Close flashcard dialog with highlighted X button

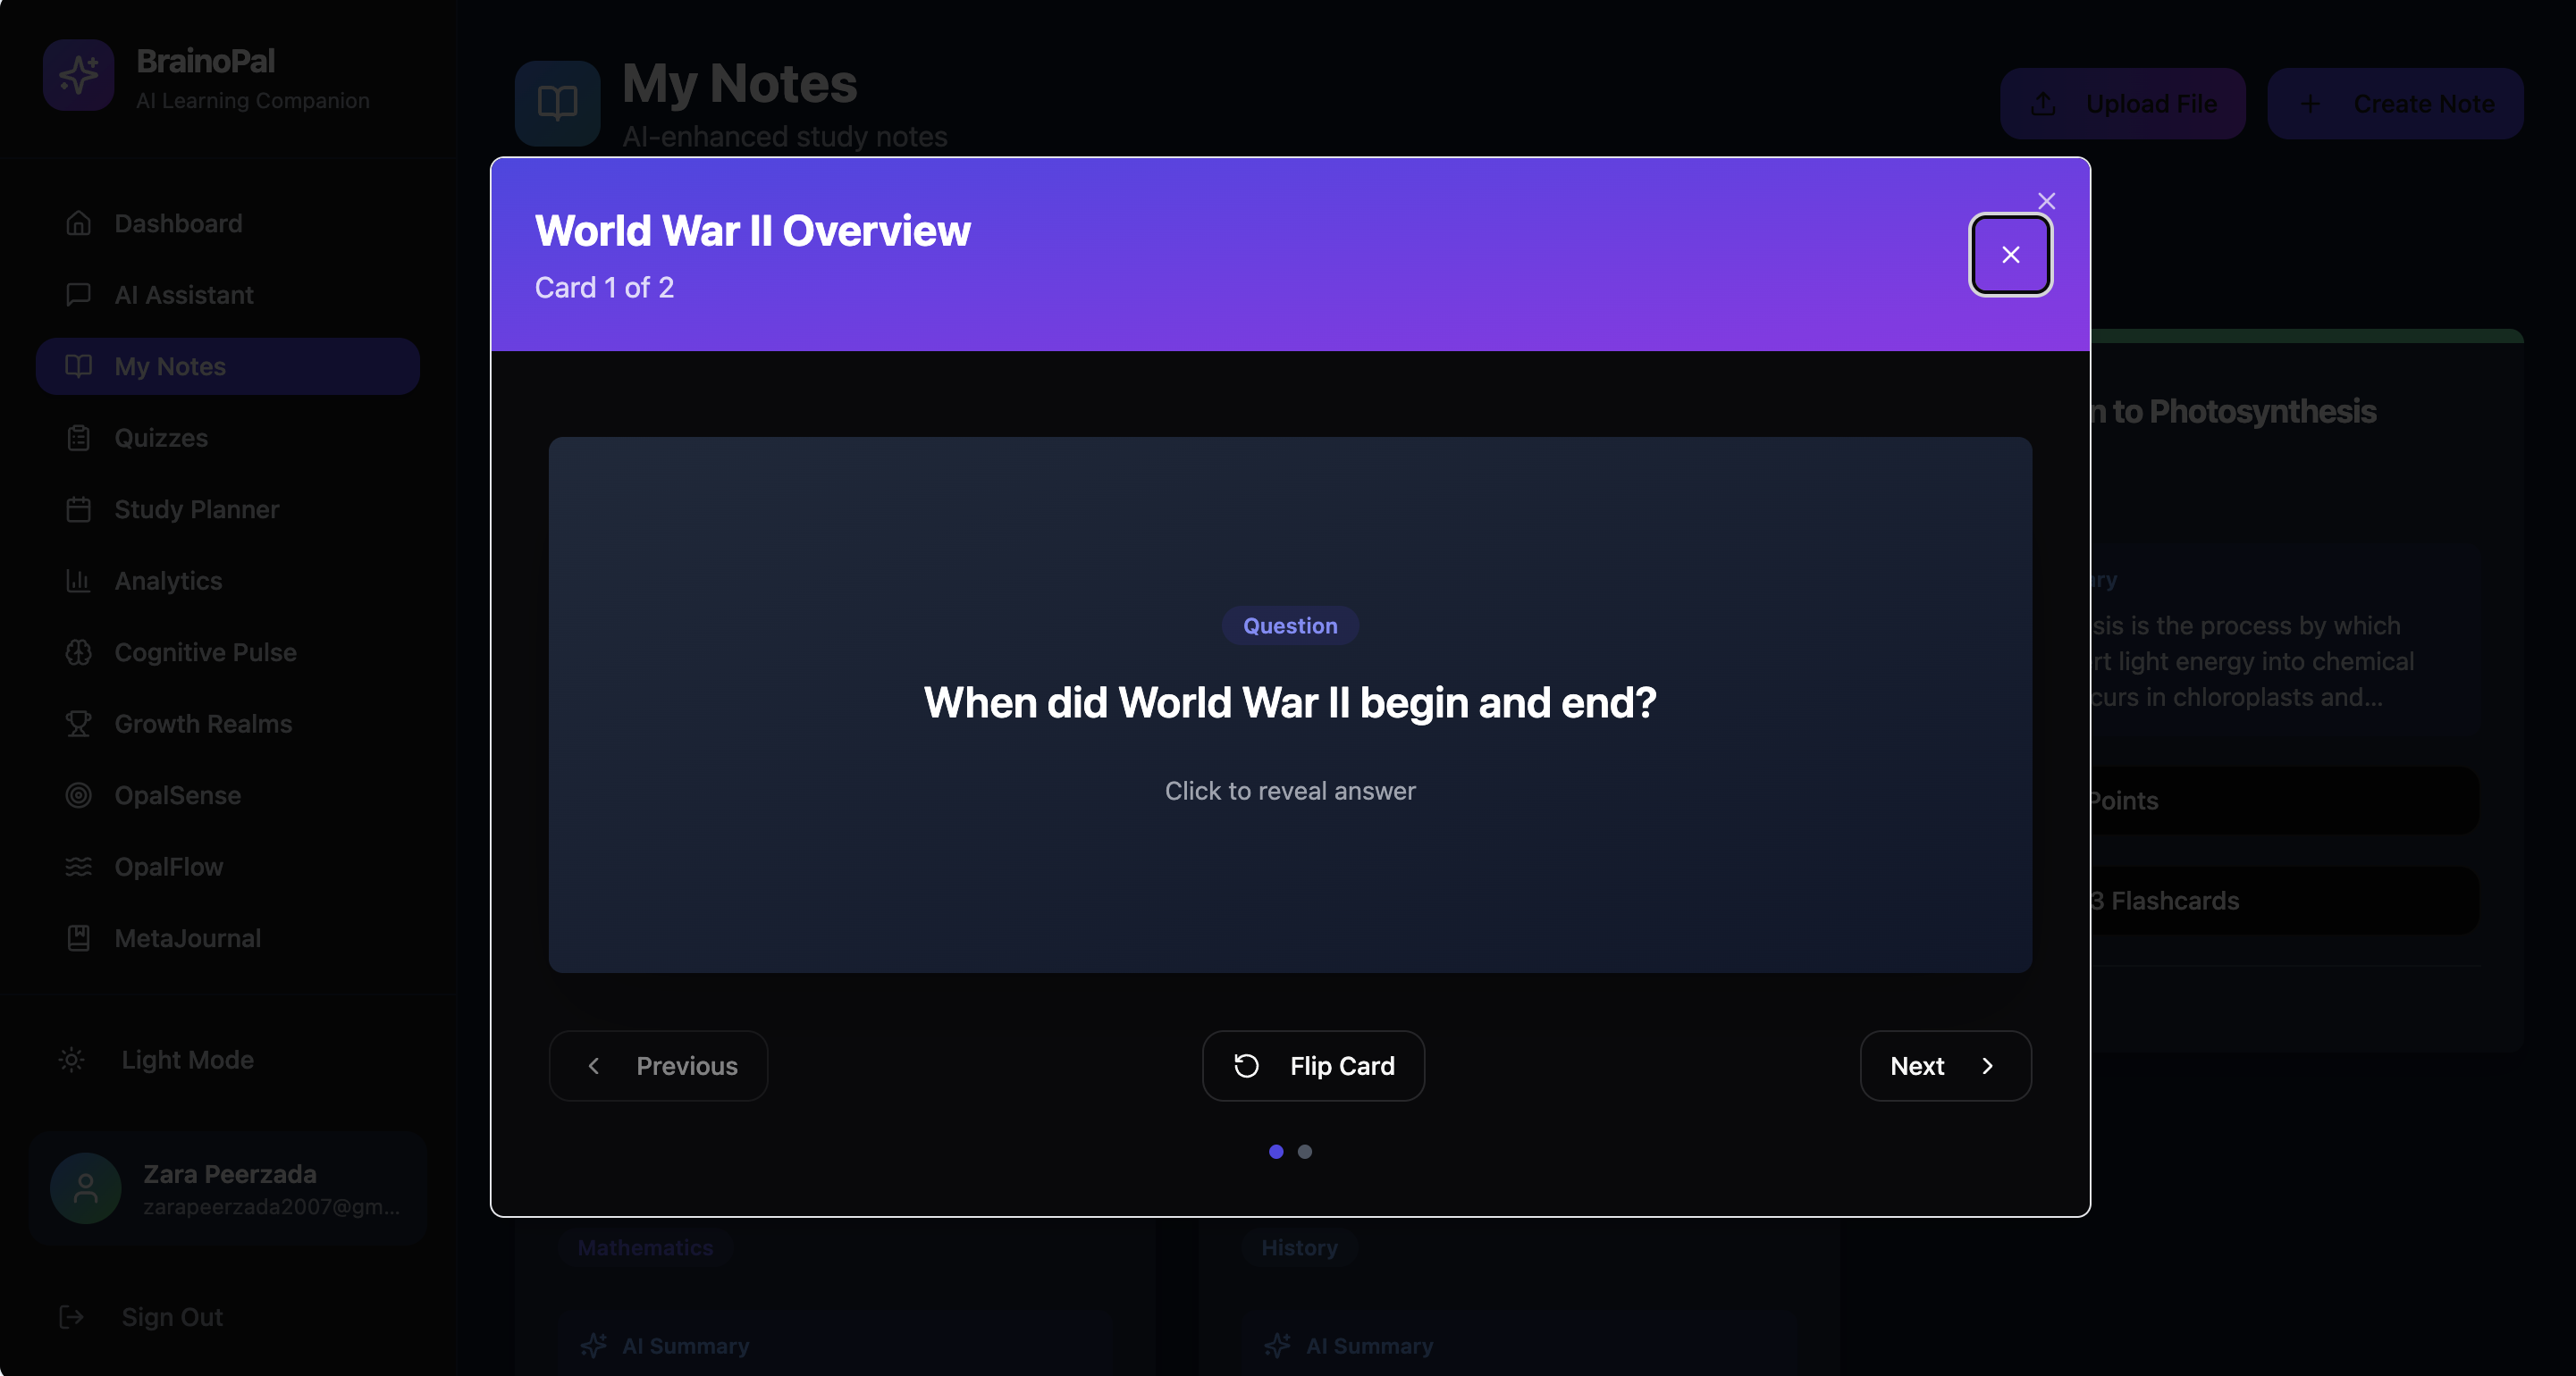[2010, 255]
